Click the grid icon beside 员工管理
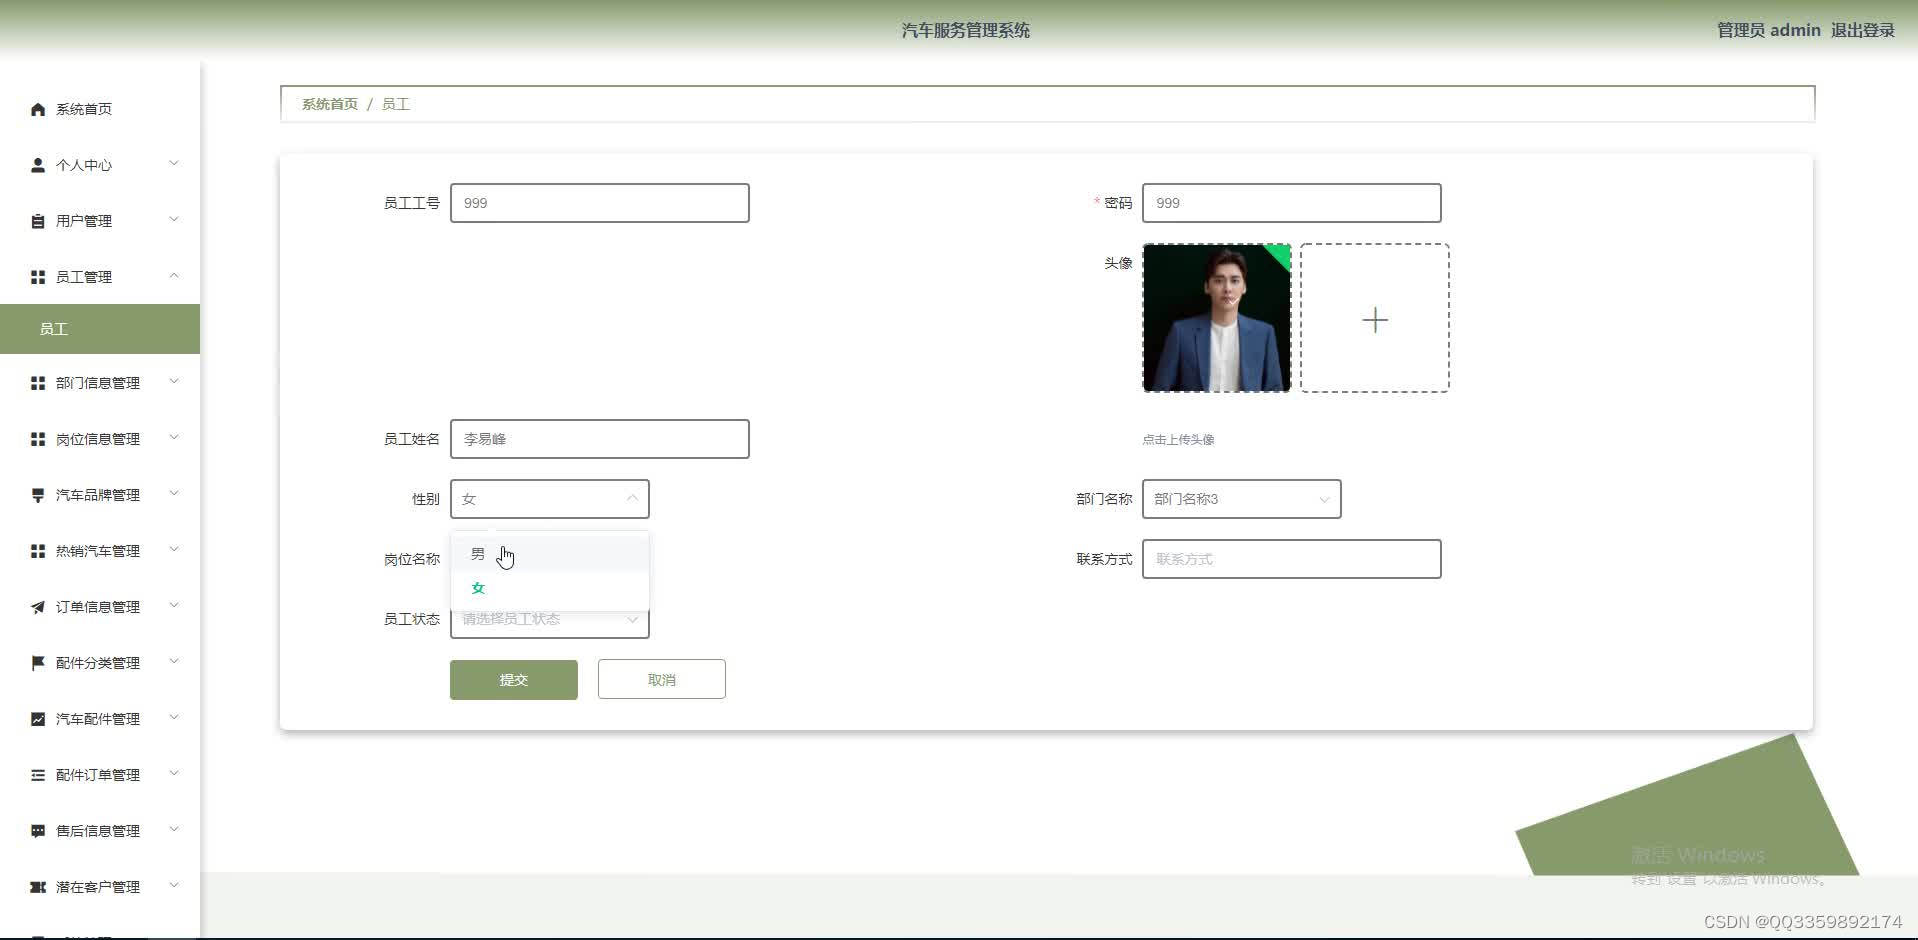 click(x=38, y=277)
